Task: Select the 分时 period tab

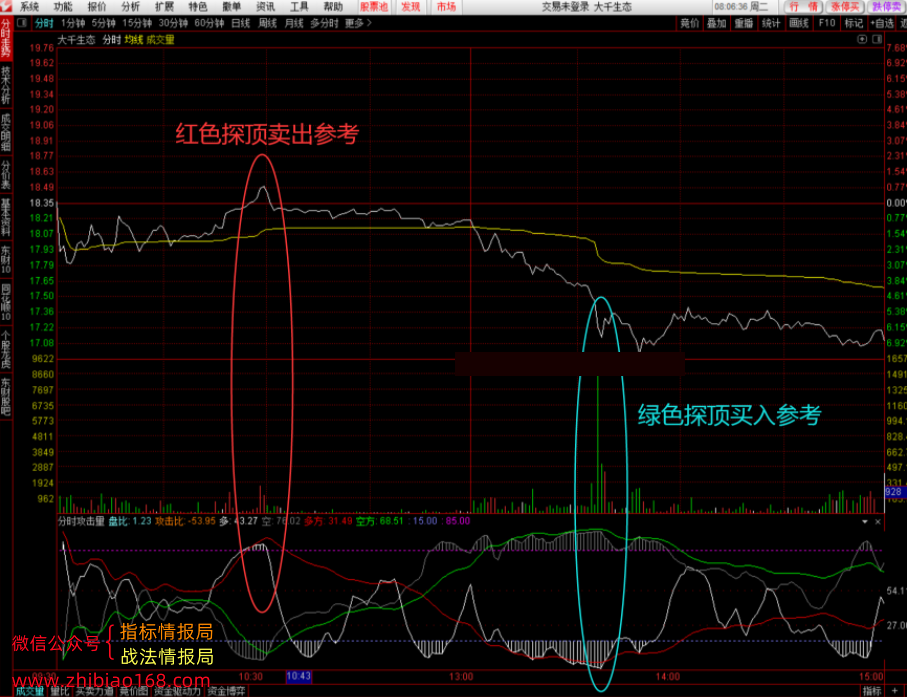Action: click(44, 23)
